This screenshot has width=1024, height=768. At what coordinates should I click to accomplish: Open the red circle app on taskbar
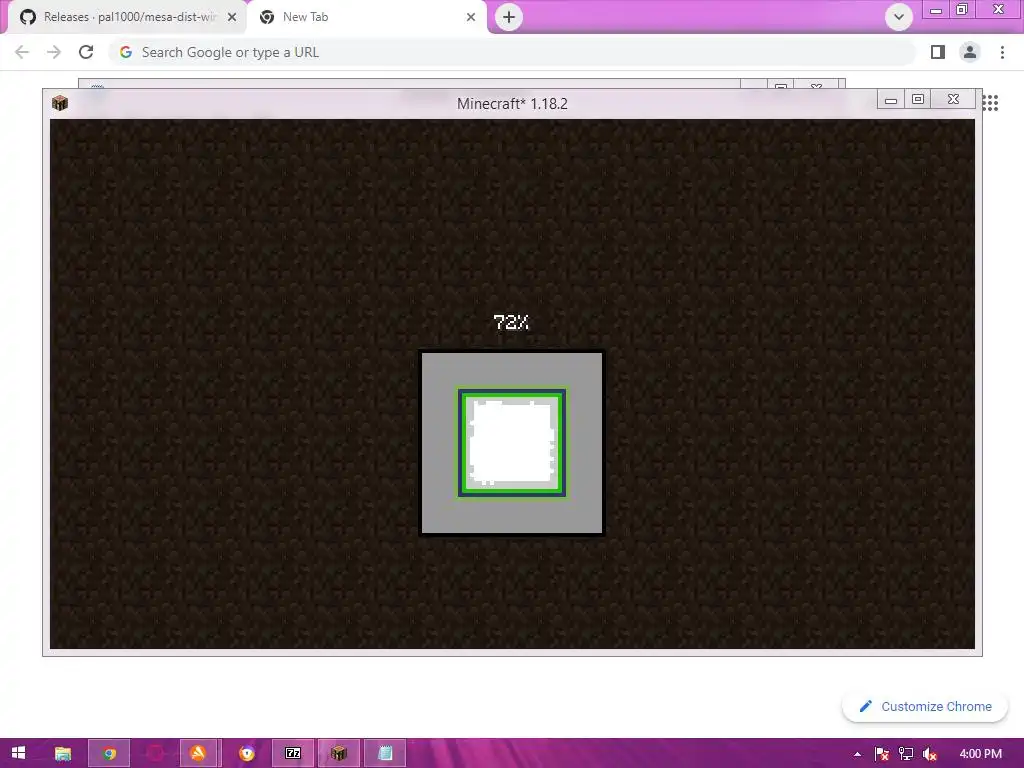pos(155,753)
